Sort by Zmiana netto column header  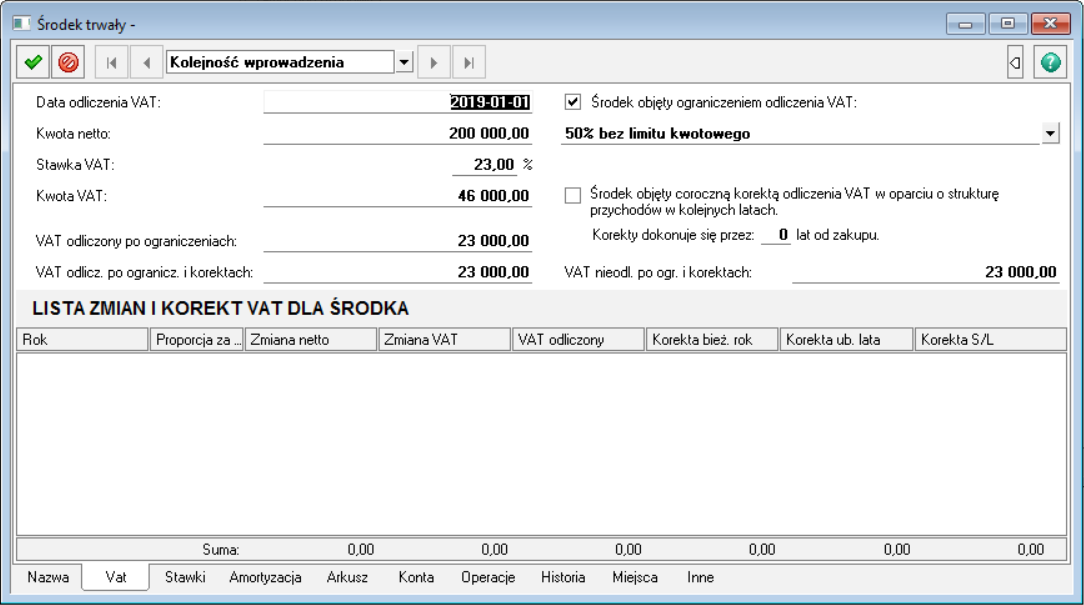[312, 340]
